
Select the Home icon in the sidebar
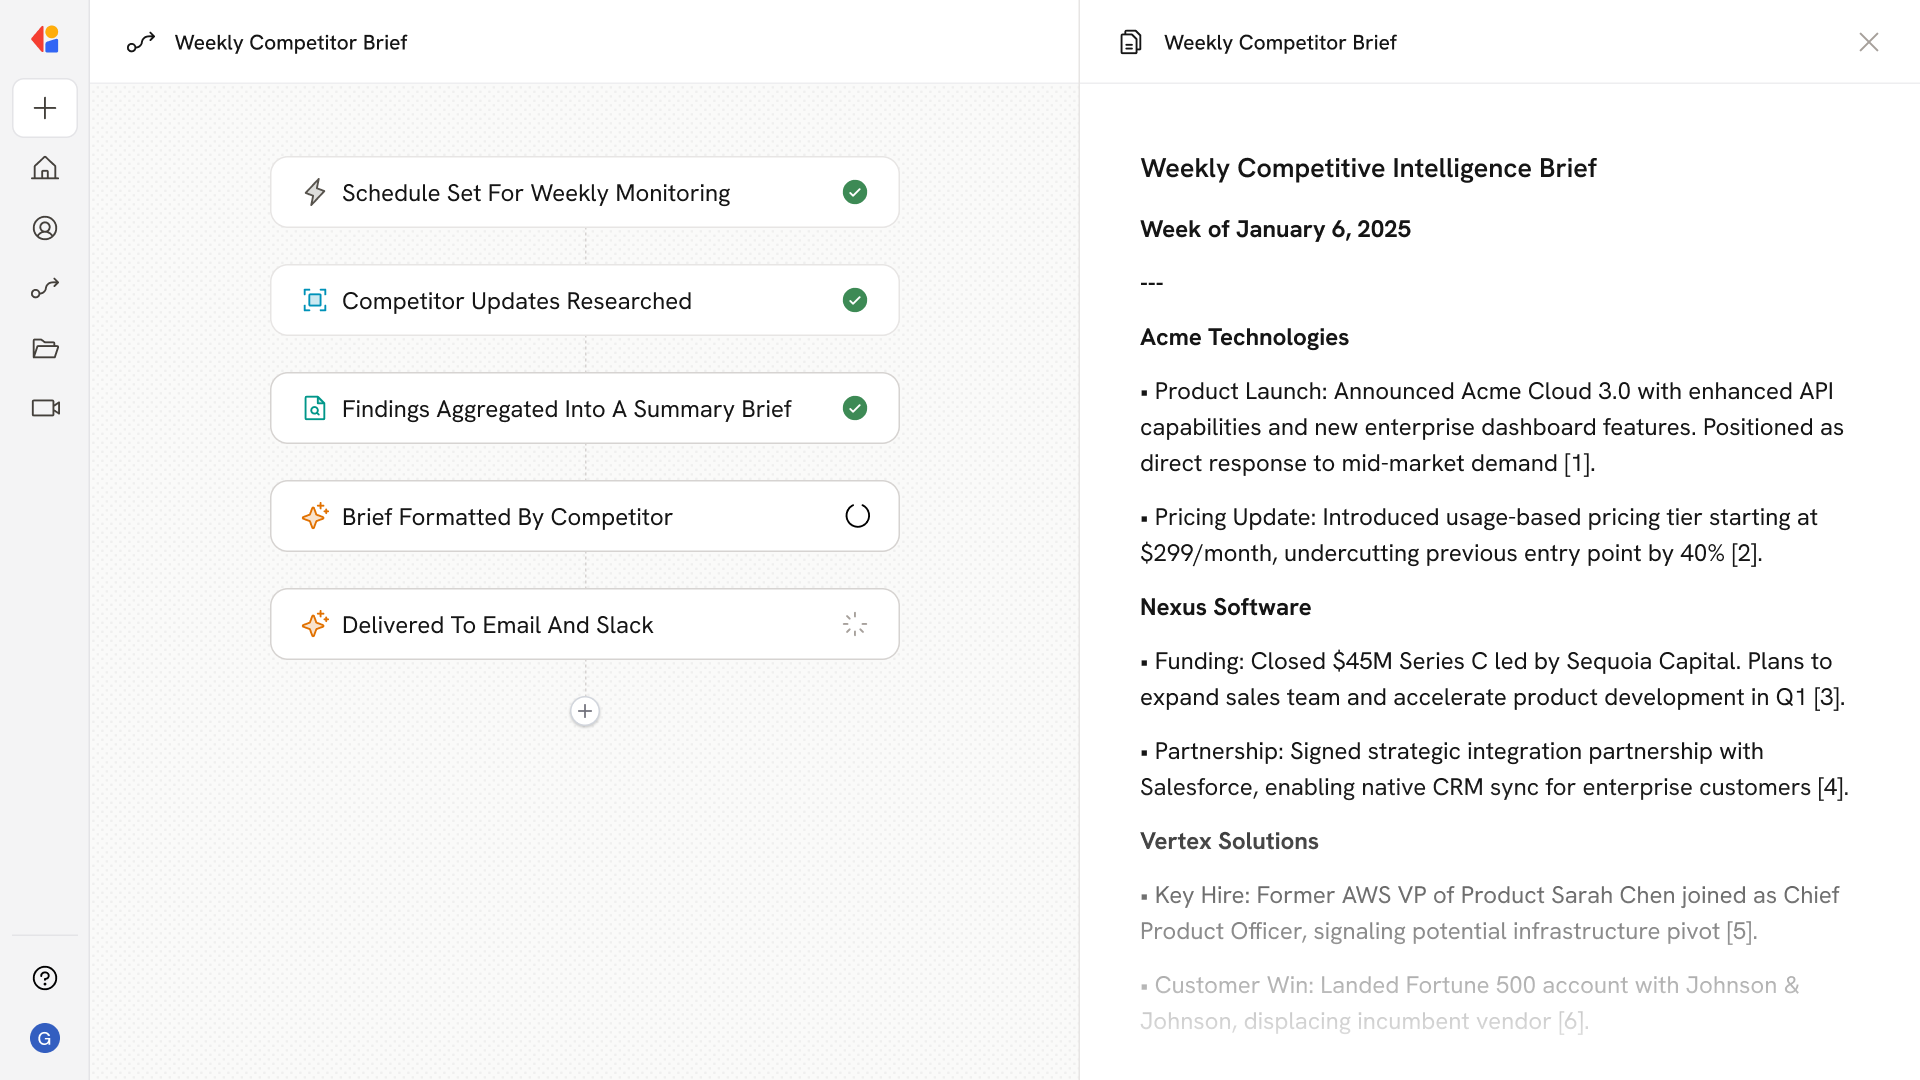point(45,168)
